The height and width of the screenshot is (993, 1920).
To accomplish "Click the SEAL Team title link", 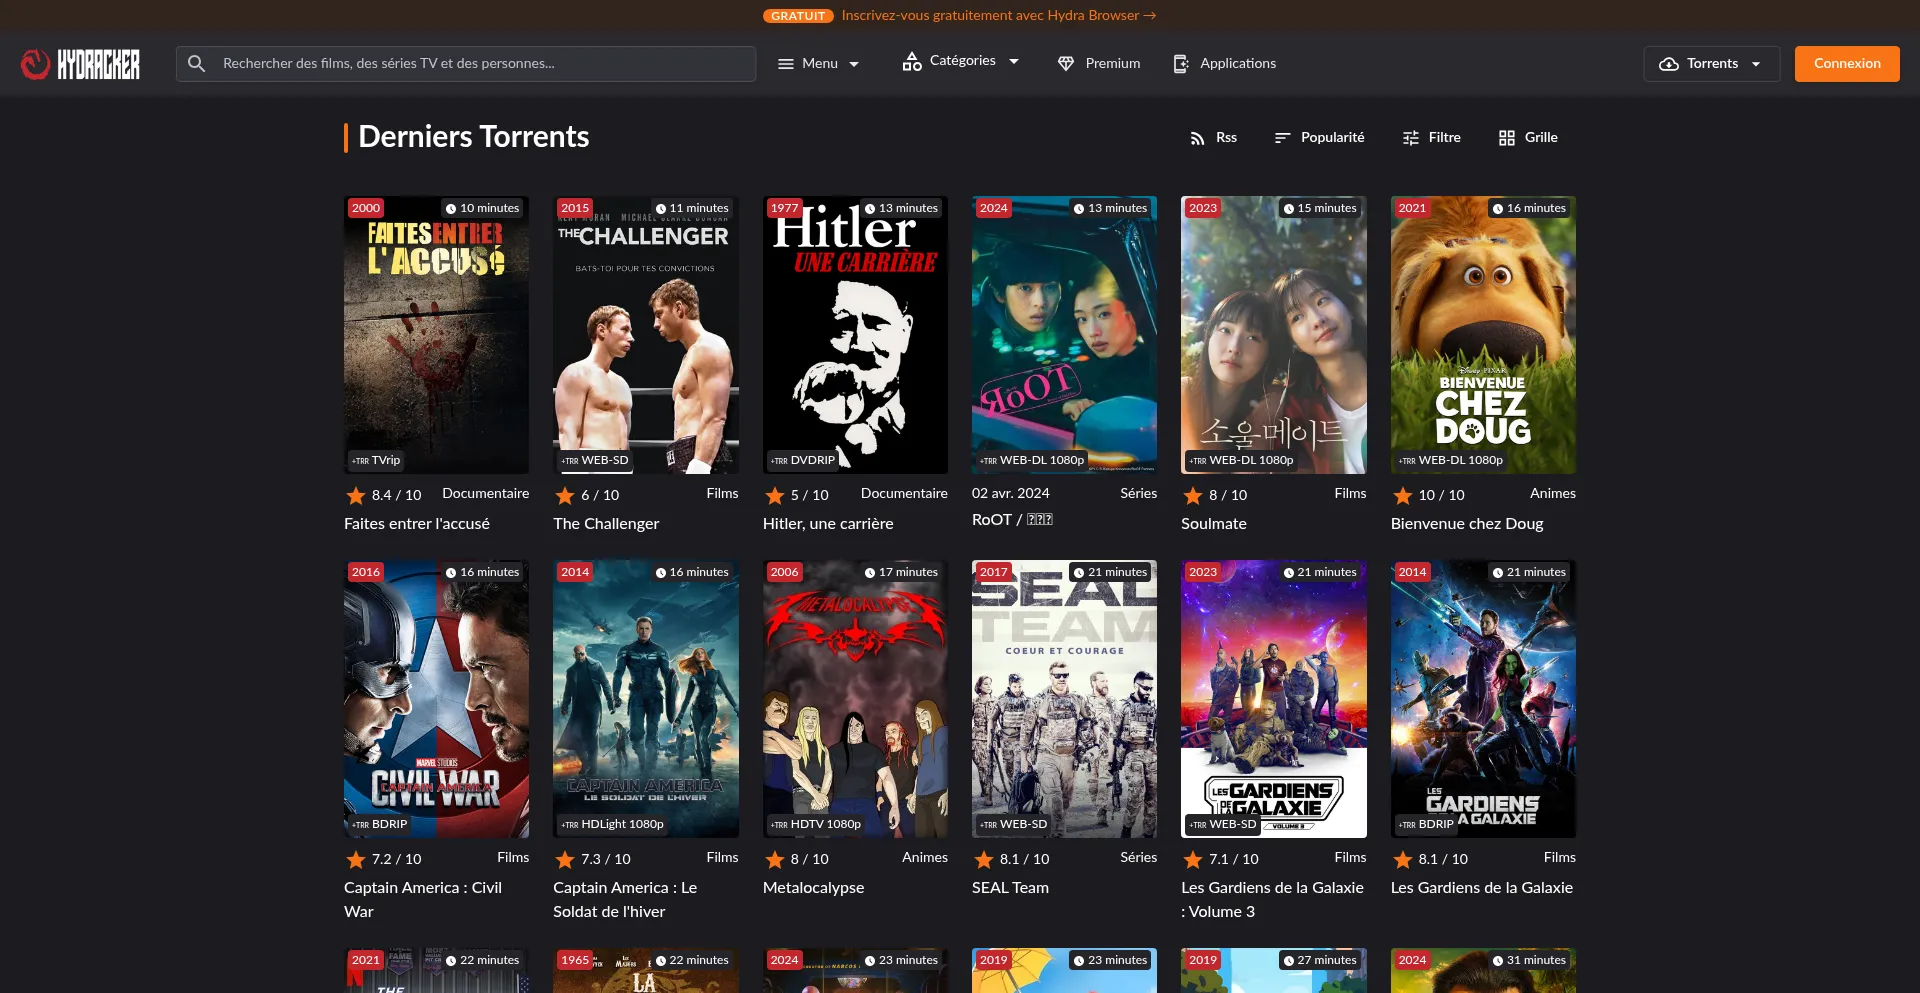I will pyautogui.click(x=1010, y=888).
